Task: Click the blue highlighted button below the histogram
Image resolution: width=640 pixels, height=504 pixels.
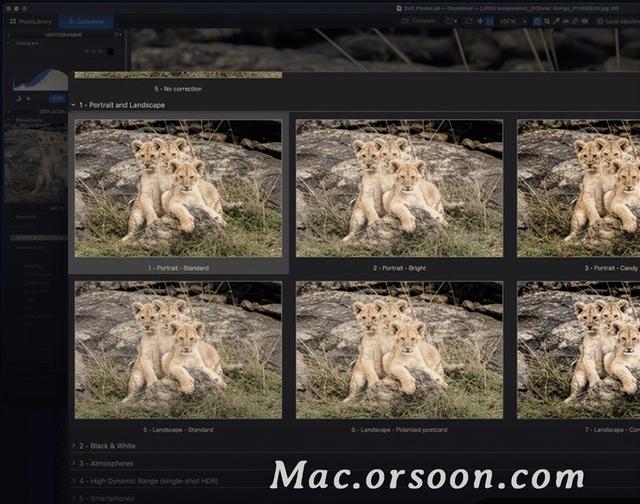Action: [58, 99]
